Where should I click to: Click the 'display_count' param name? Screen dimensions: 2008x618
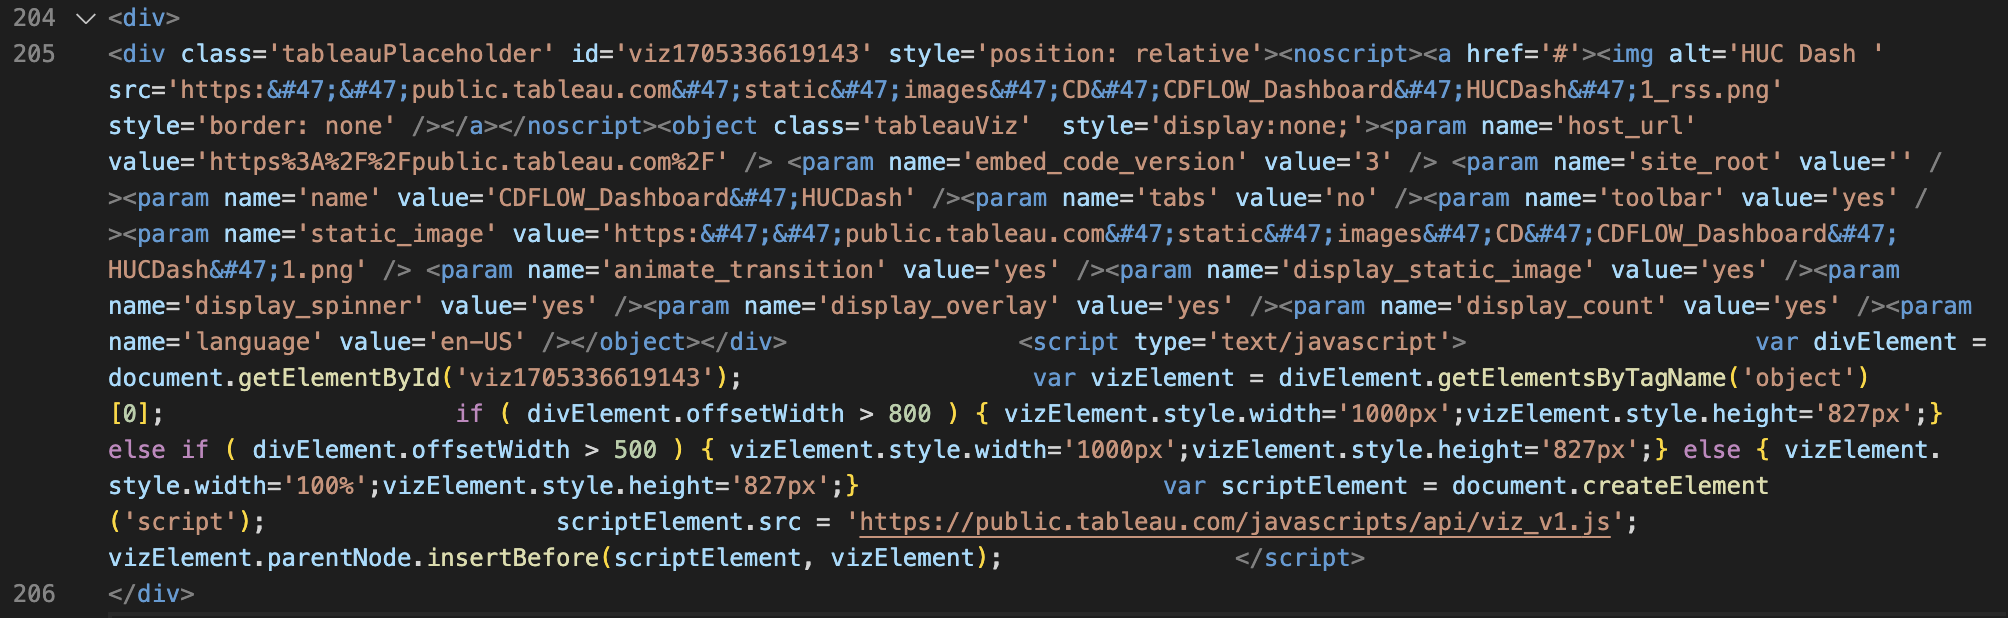[1560, 306]
